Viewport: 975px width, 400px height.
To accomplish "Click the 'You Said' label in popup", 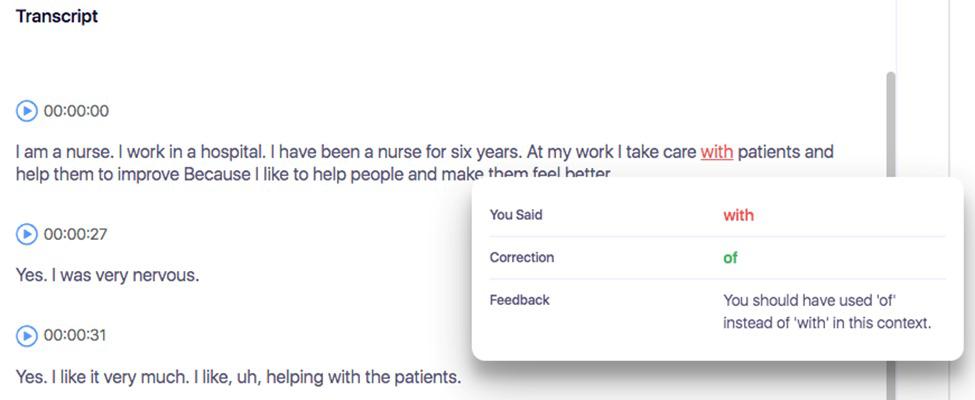I will point(516,215).
